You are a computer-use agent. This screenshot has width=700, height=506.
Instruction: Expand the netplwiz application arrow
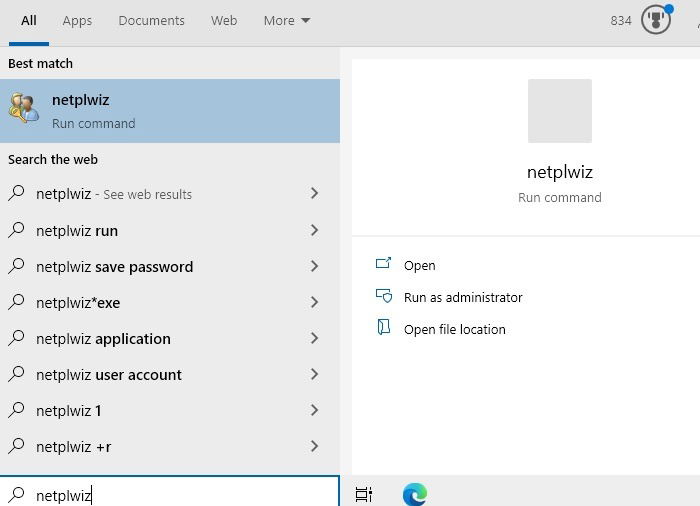pos(314,338)
